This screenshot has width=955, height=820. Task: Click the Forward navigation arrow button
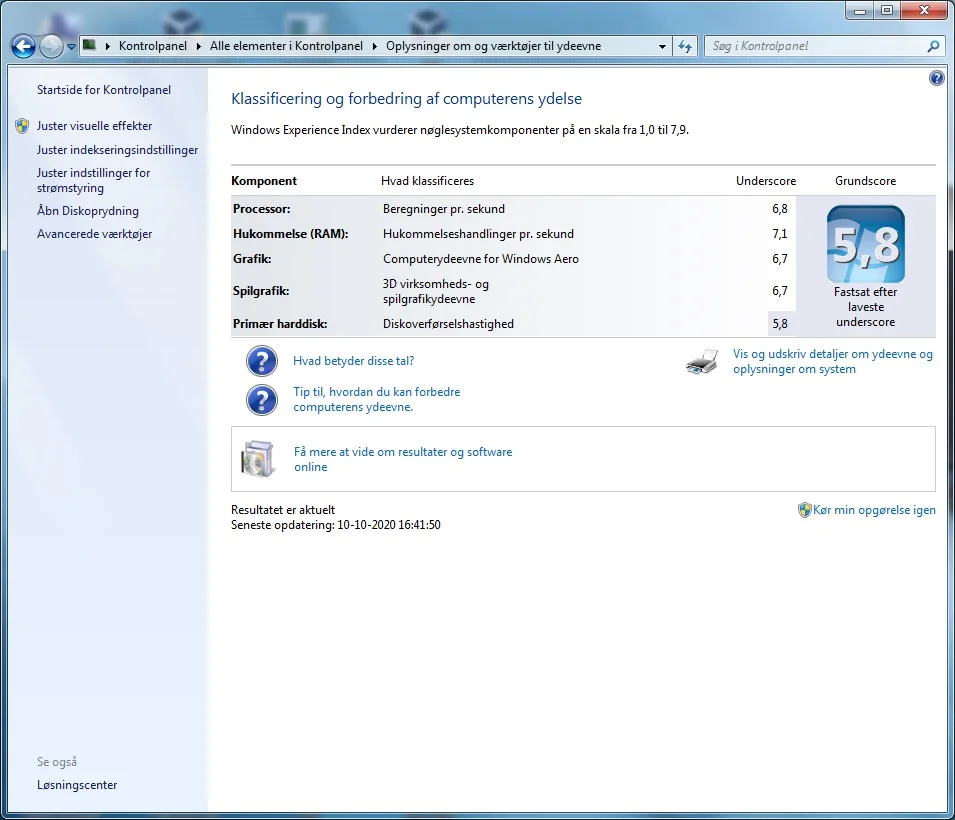(x=51, y=46)
